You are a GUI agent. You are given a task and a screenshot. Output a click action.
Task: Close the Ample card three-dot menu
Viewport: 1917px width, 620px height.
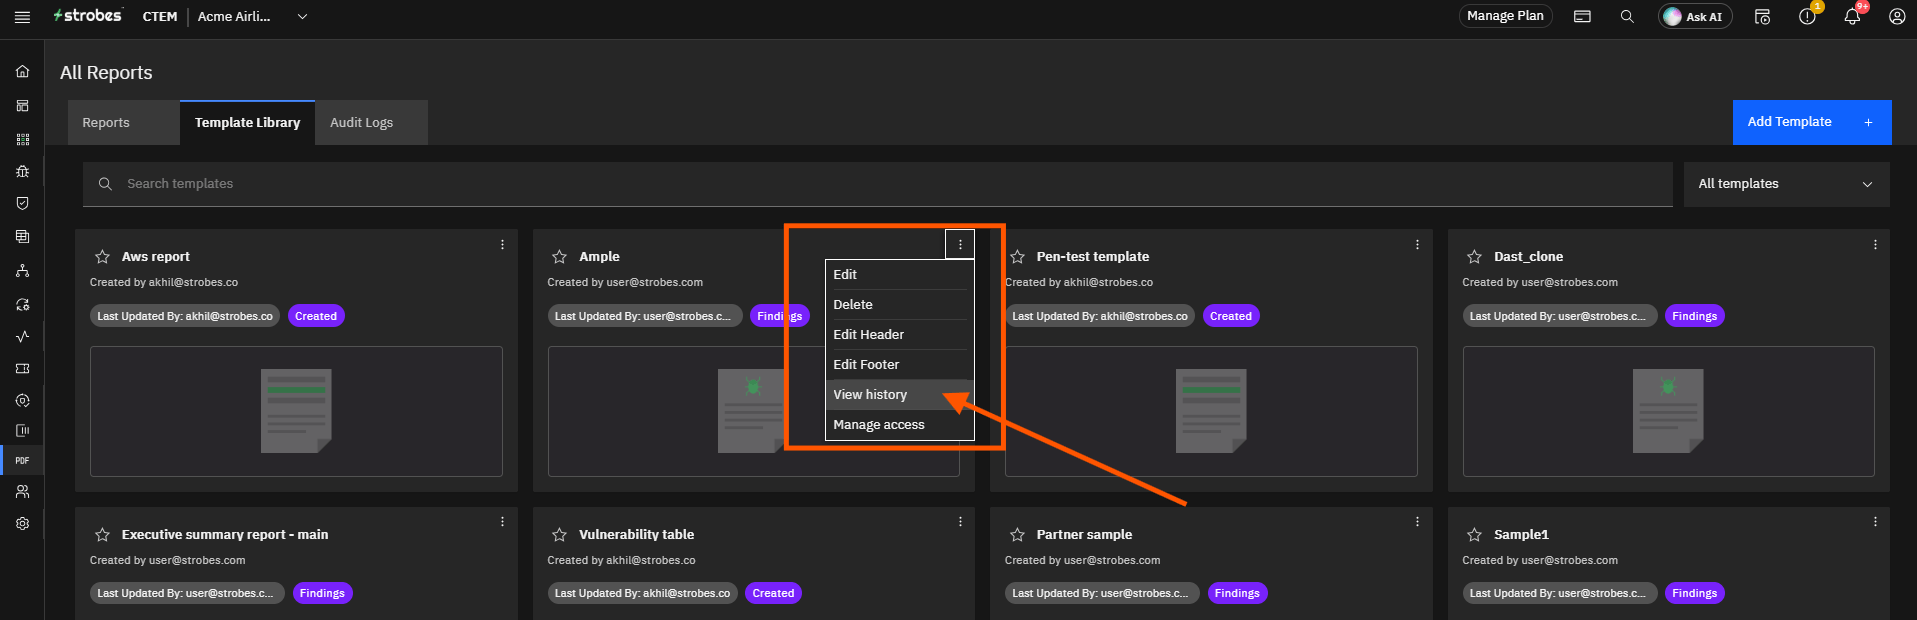coord(960,245)
